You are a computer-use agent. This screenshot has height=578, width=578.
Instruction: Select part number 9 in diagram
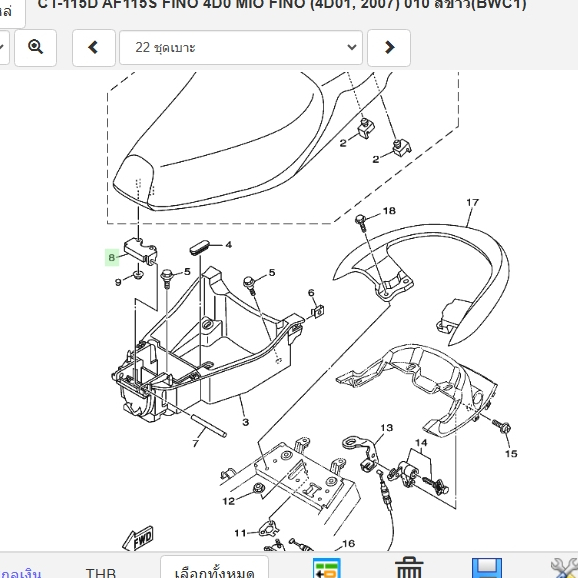(118, 282)
